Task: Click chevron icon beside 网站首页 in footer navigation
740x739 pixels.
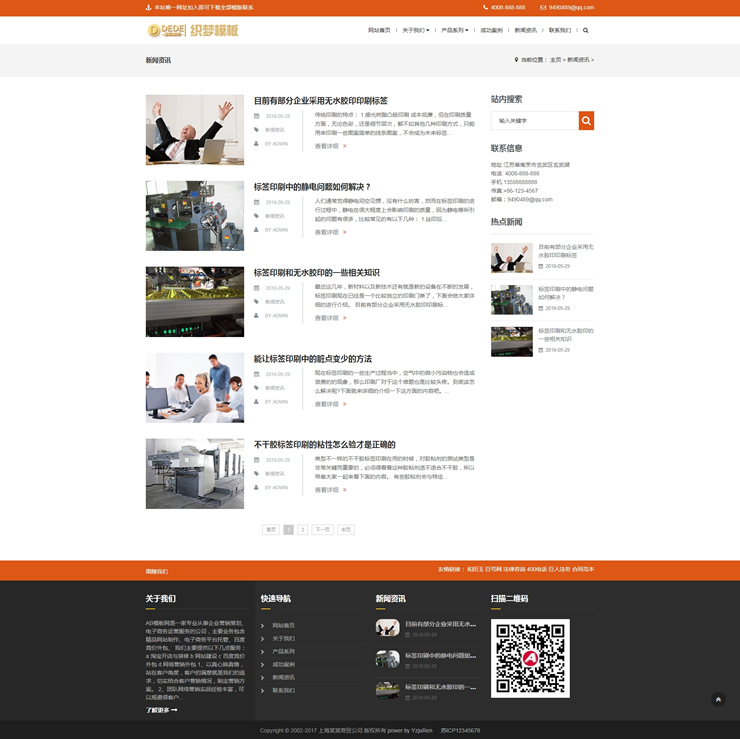Action: tap(263, 626)
